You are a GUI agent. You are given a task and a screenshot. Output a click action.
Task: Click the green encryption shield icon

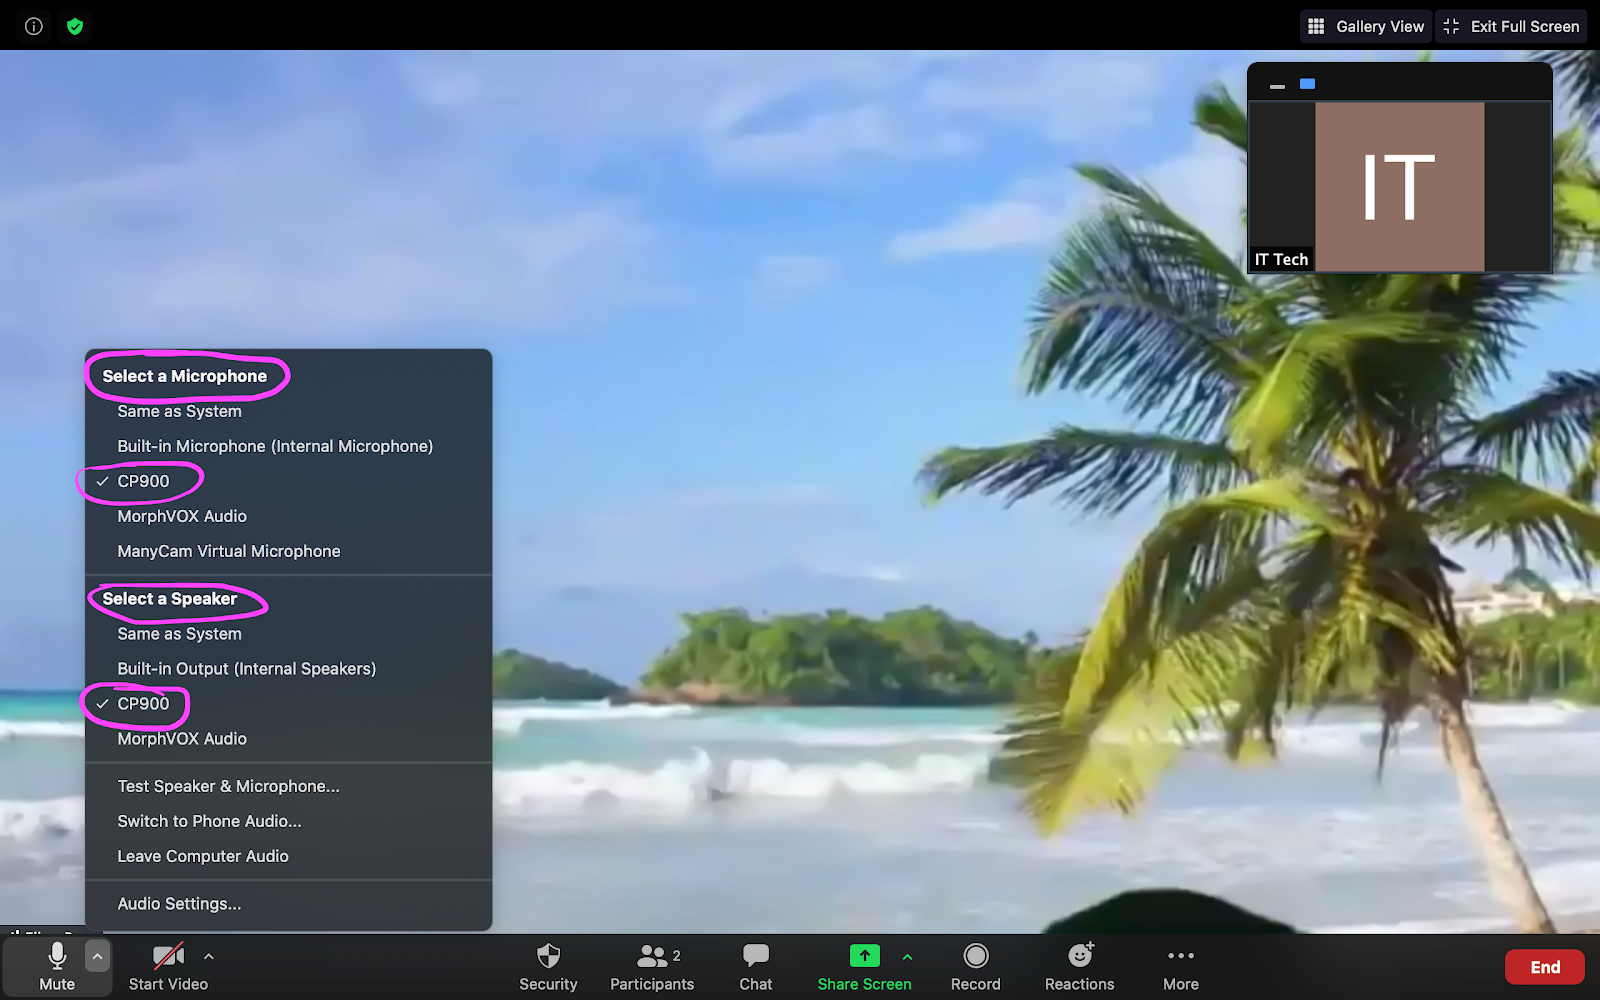click(x=75, y=27)
